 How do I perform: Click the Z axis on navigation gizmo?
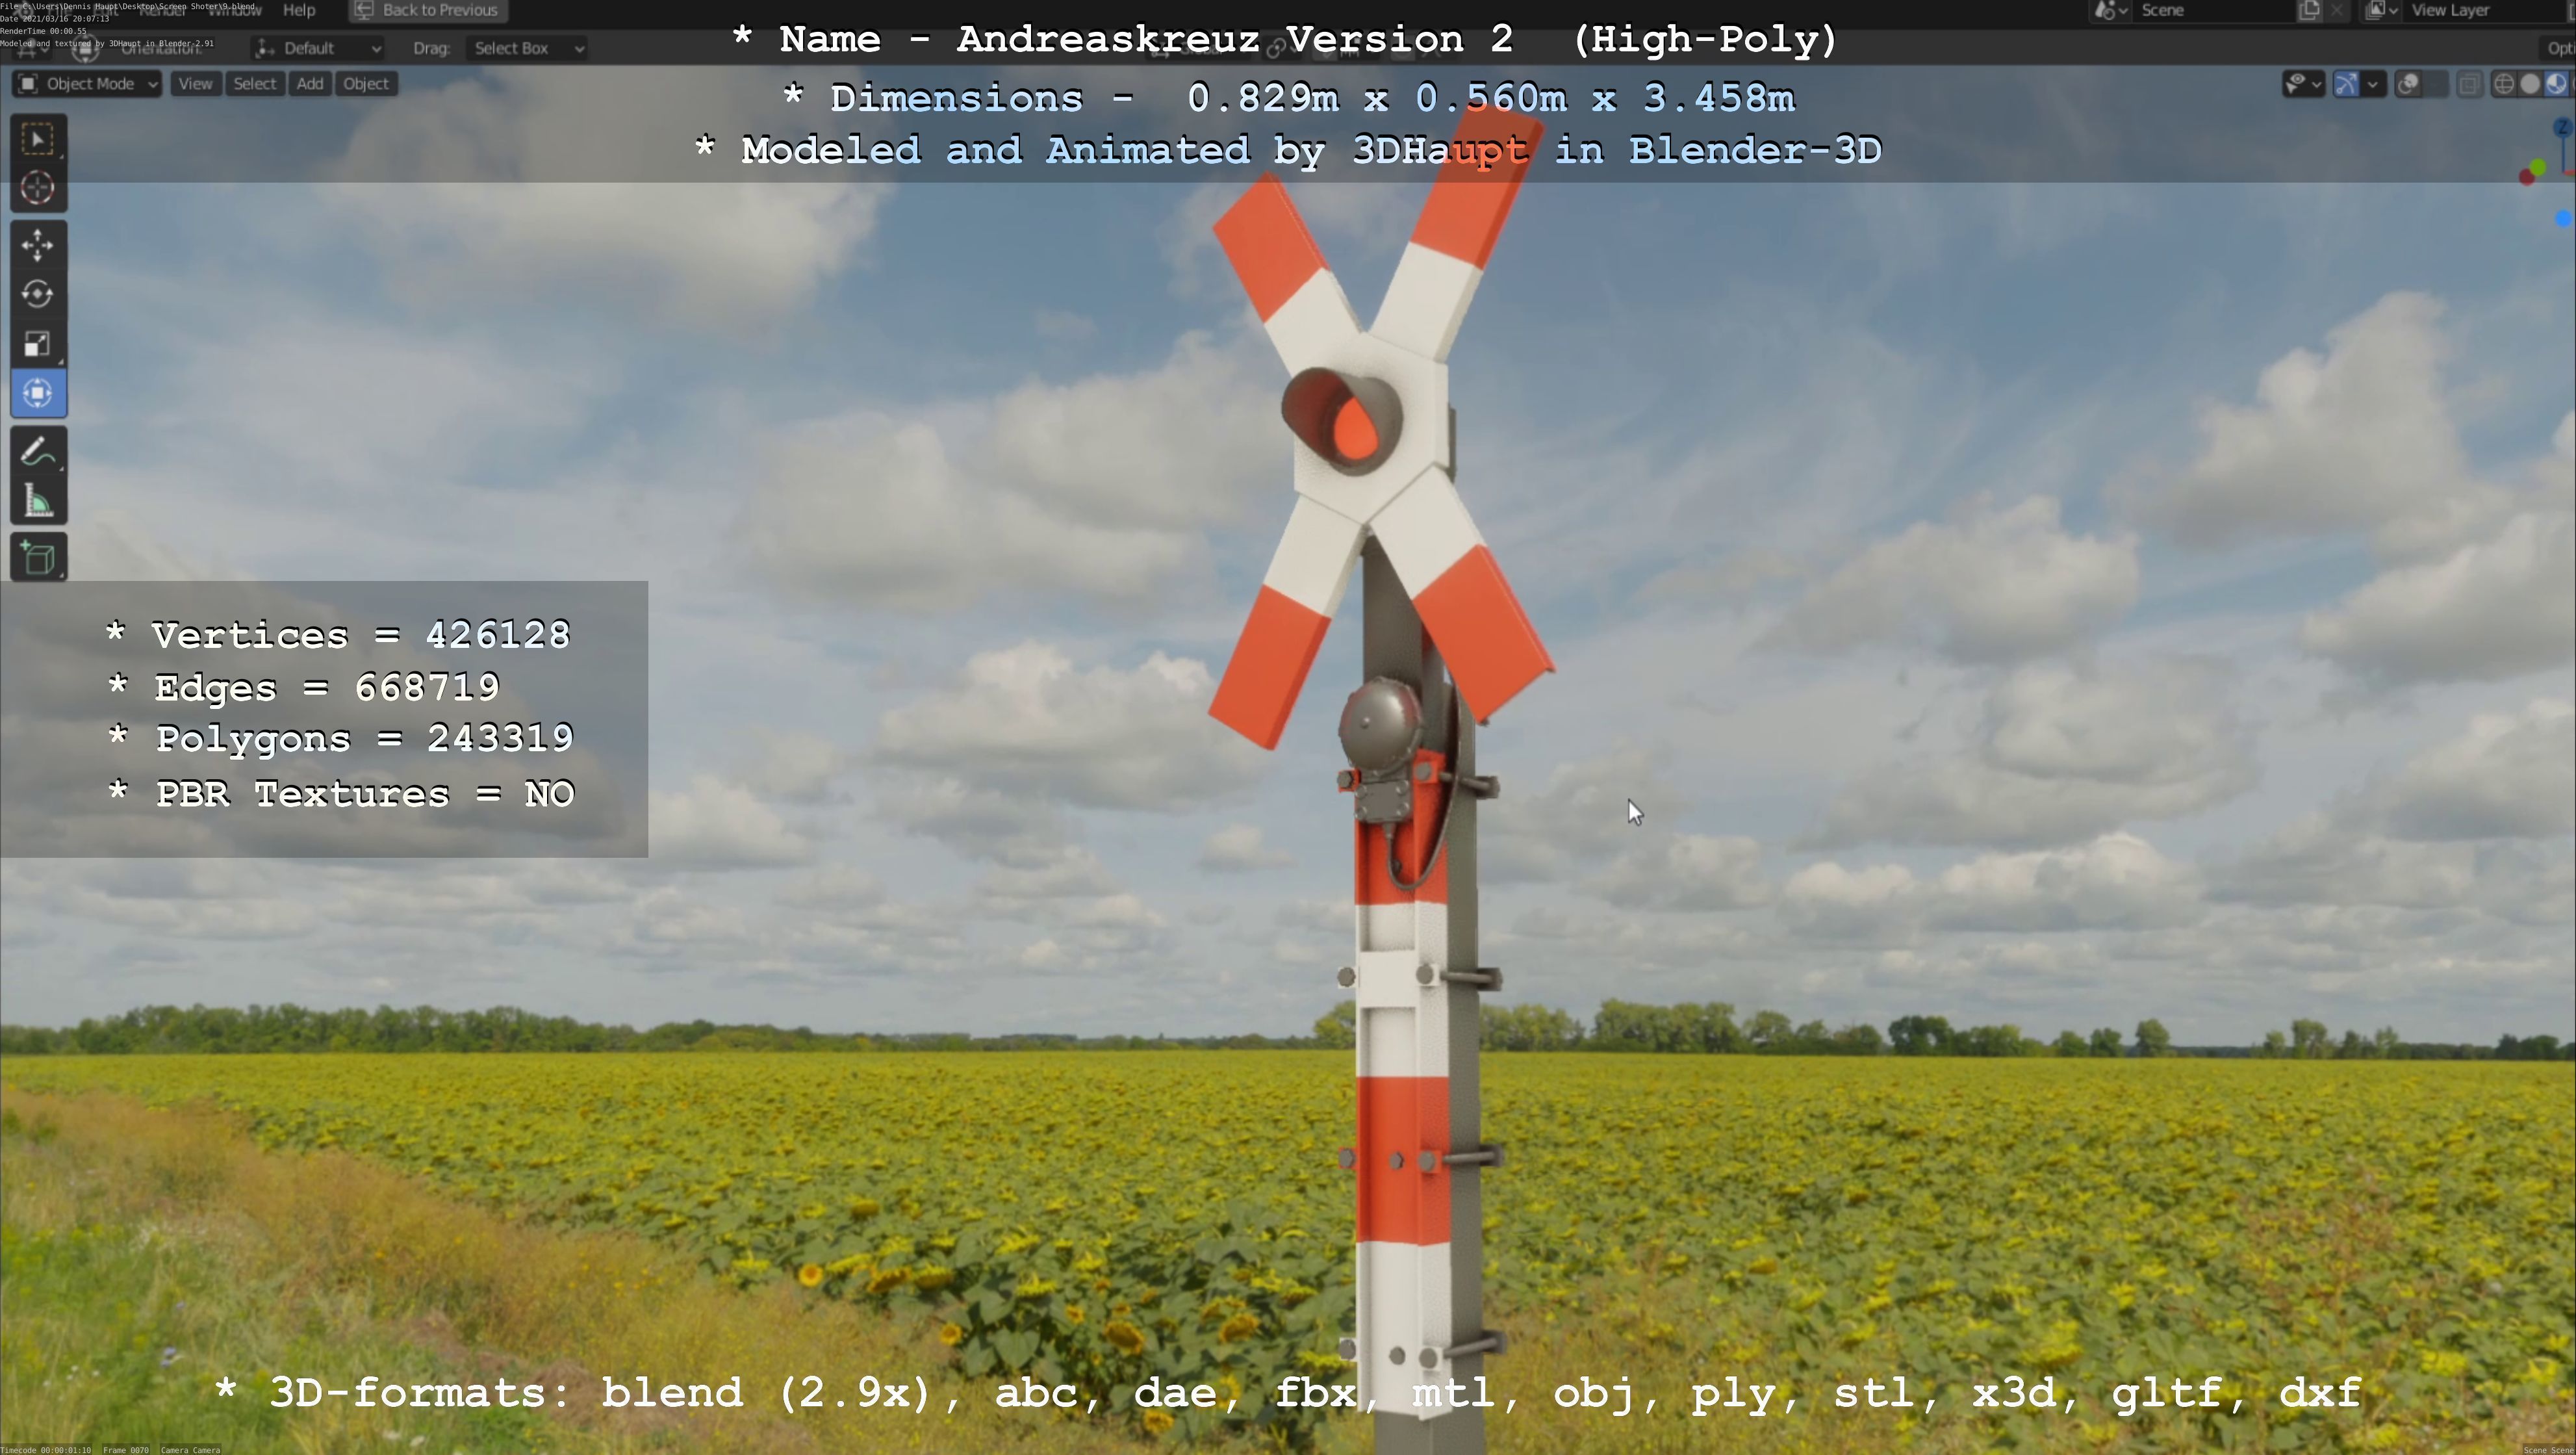pos(2563,128)
